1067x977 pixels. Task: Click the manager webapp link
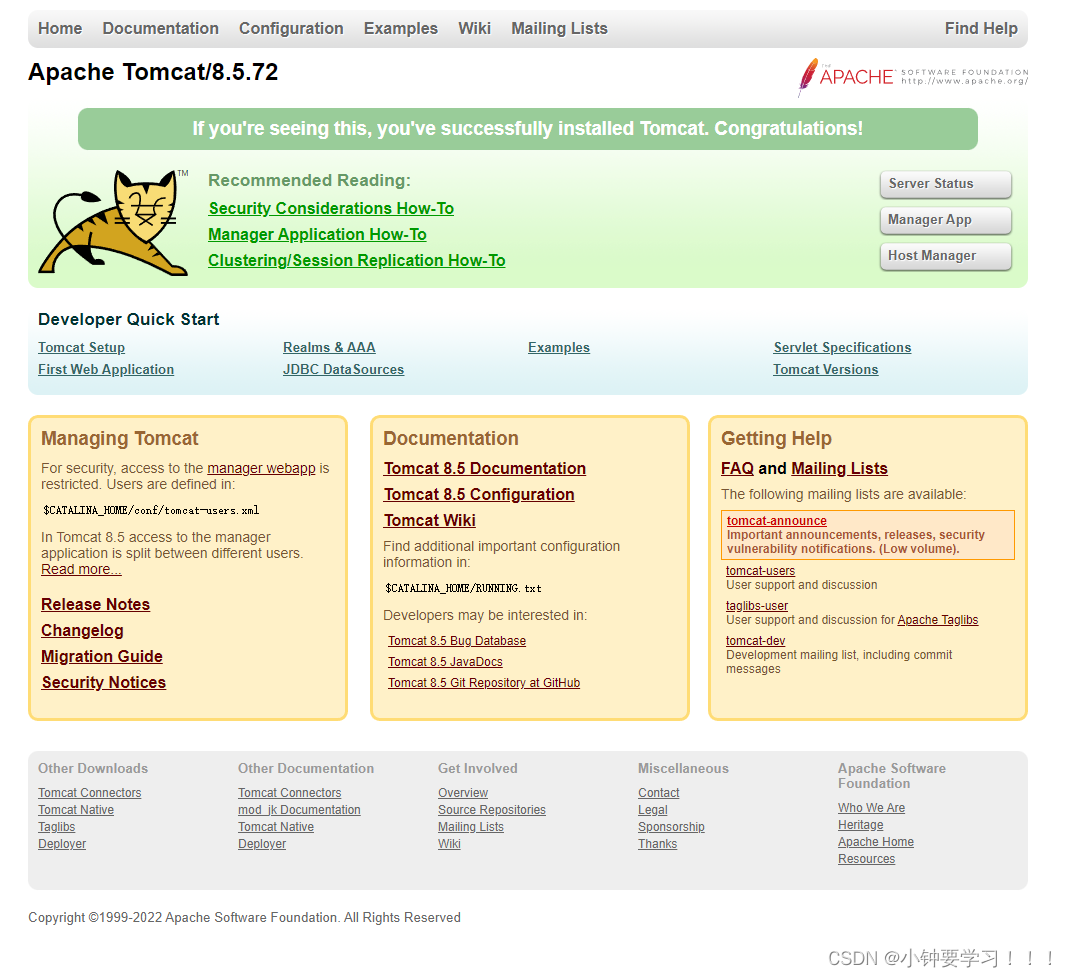pos(261,468)
